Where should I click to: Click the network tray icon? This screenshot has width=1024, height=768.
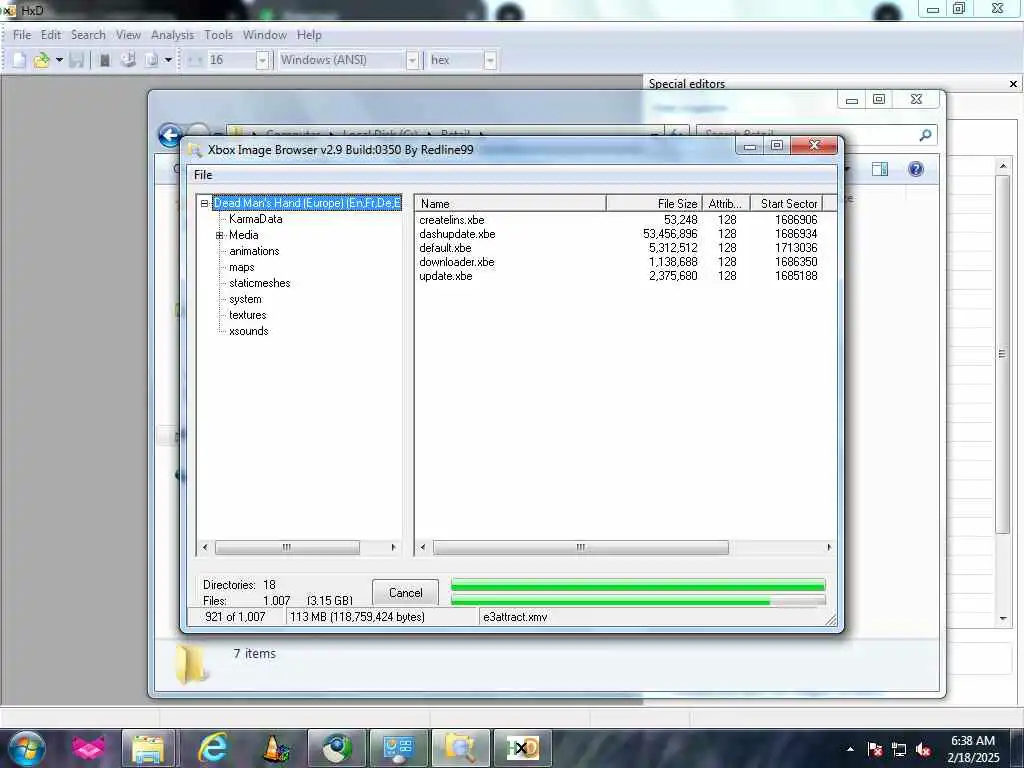pos(899,749)
